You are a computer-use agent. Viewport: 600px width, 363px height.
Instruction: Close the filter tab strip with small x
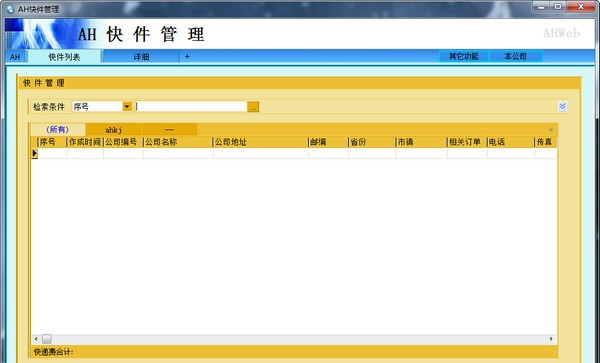click(551, 130)
